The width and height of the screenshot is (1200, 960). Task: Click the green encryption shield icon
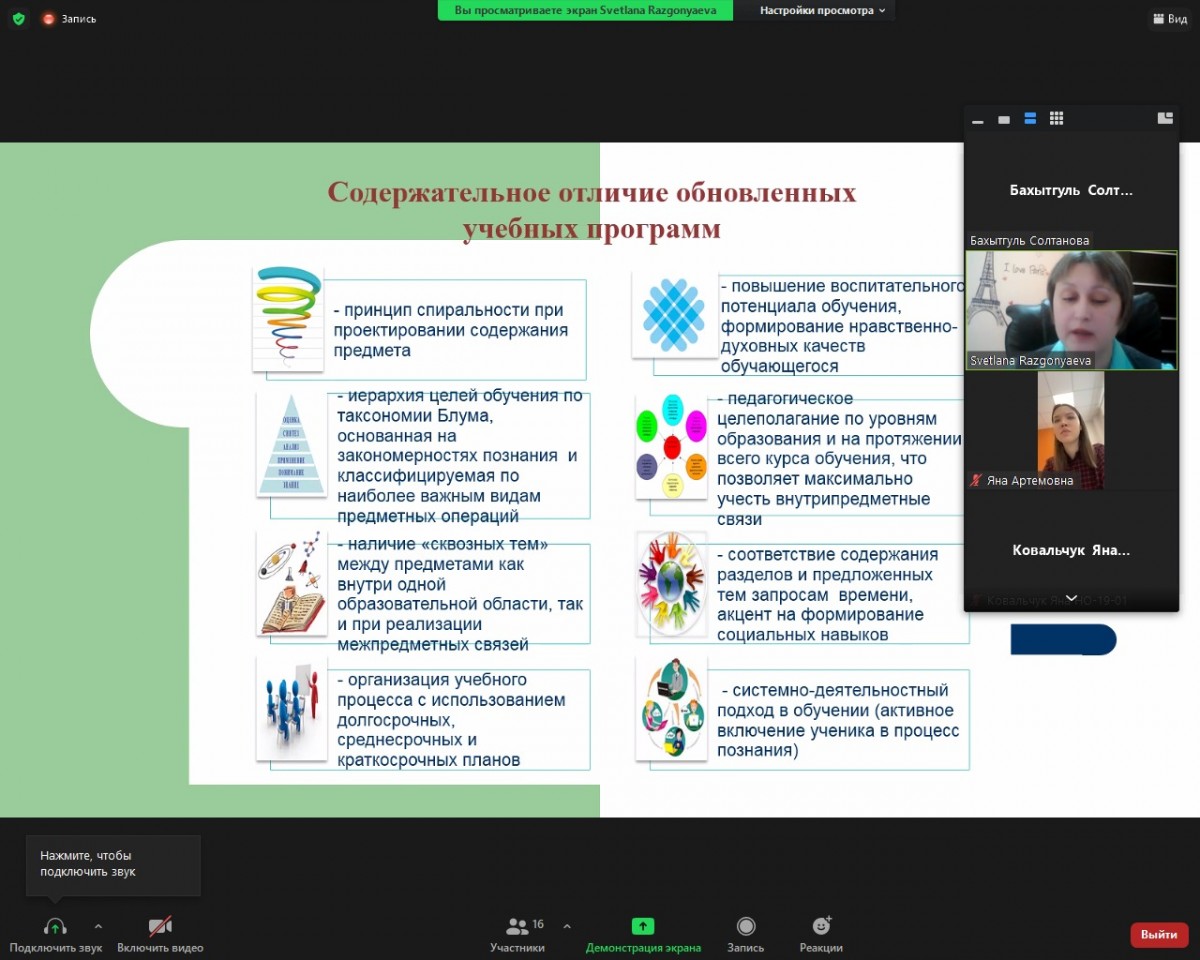click(x=18, y=18)
